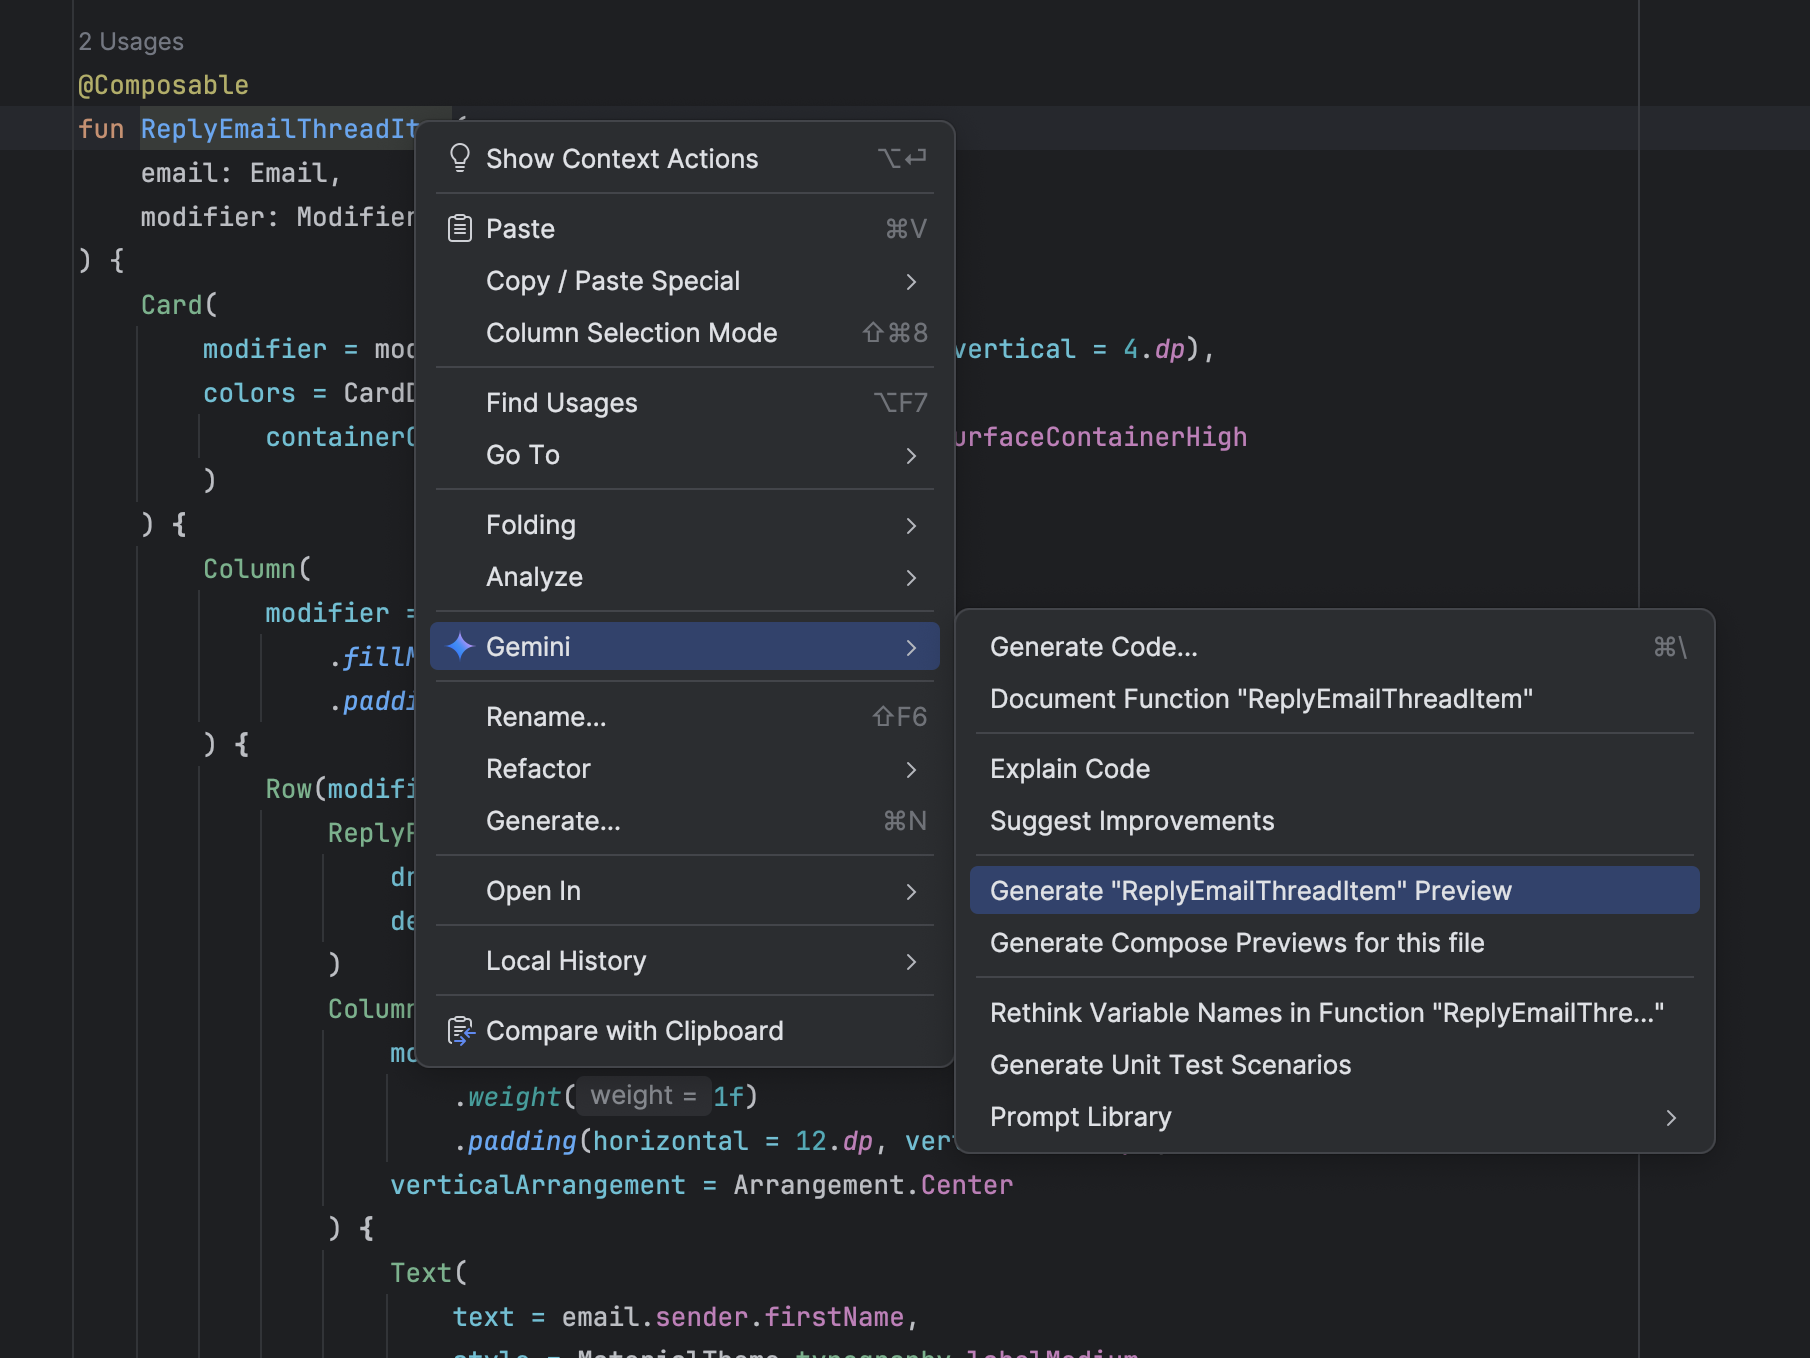Viewport: 1810px width, 1358px height.
Task: Expand the Local History submenu
Action: click(x=566, y=960)
